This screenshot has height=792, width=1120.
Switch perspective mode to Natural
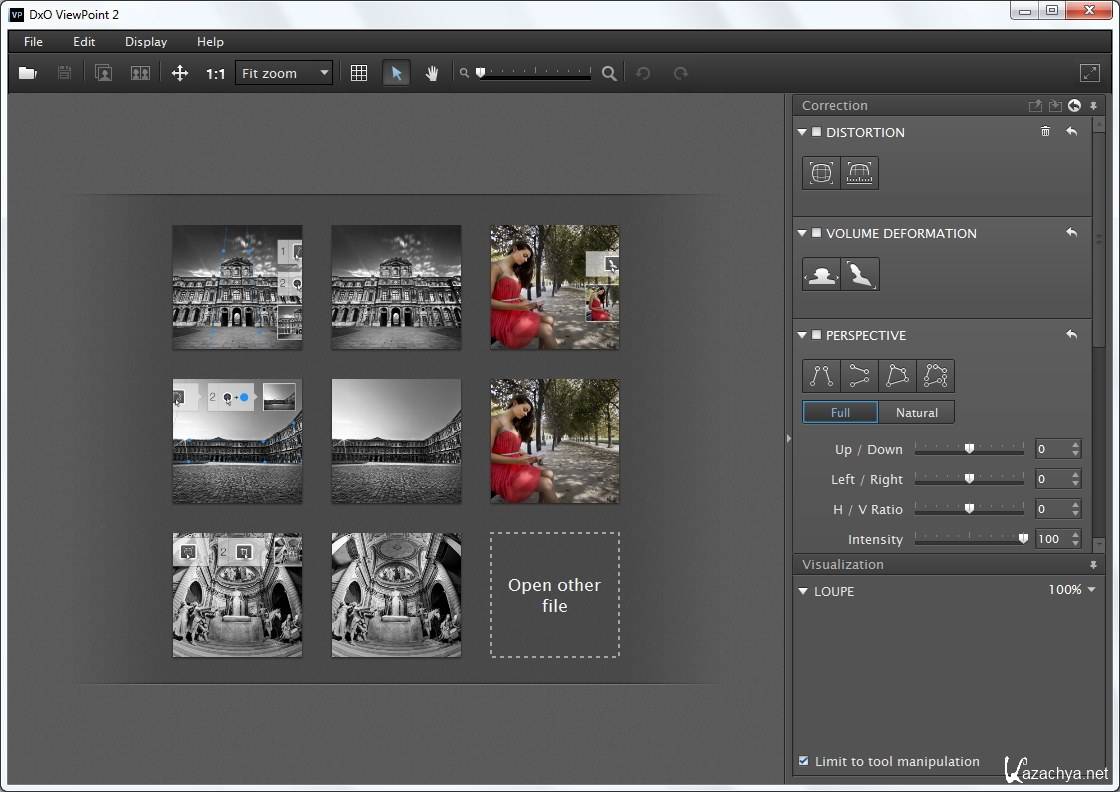coord(916,412)
